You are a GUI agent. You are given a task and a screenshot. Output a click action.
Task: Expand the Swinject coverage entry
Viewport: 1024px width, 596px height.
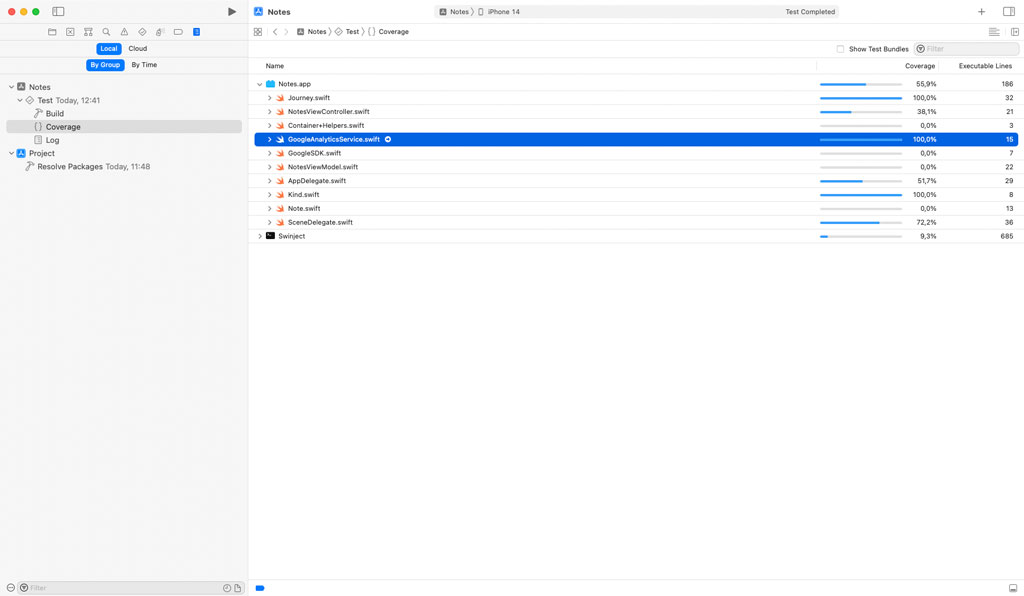(260, 235)
